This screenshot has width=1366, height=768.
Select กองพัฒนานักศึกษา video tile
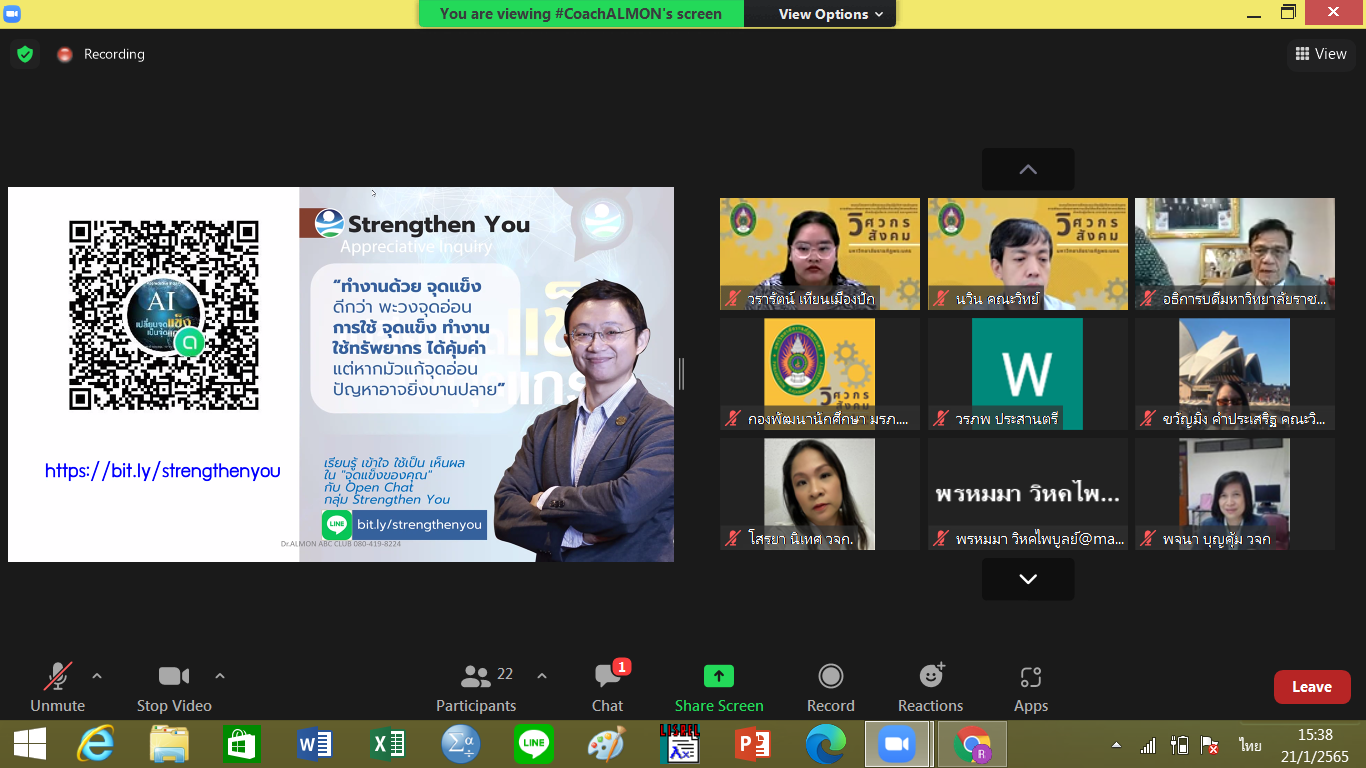(820, 374)
